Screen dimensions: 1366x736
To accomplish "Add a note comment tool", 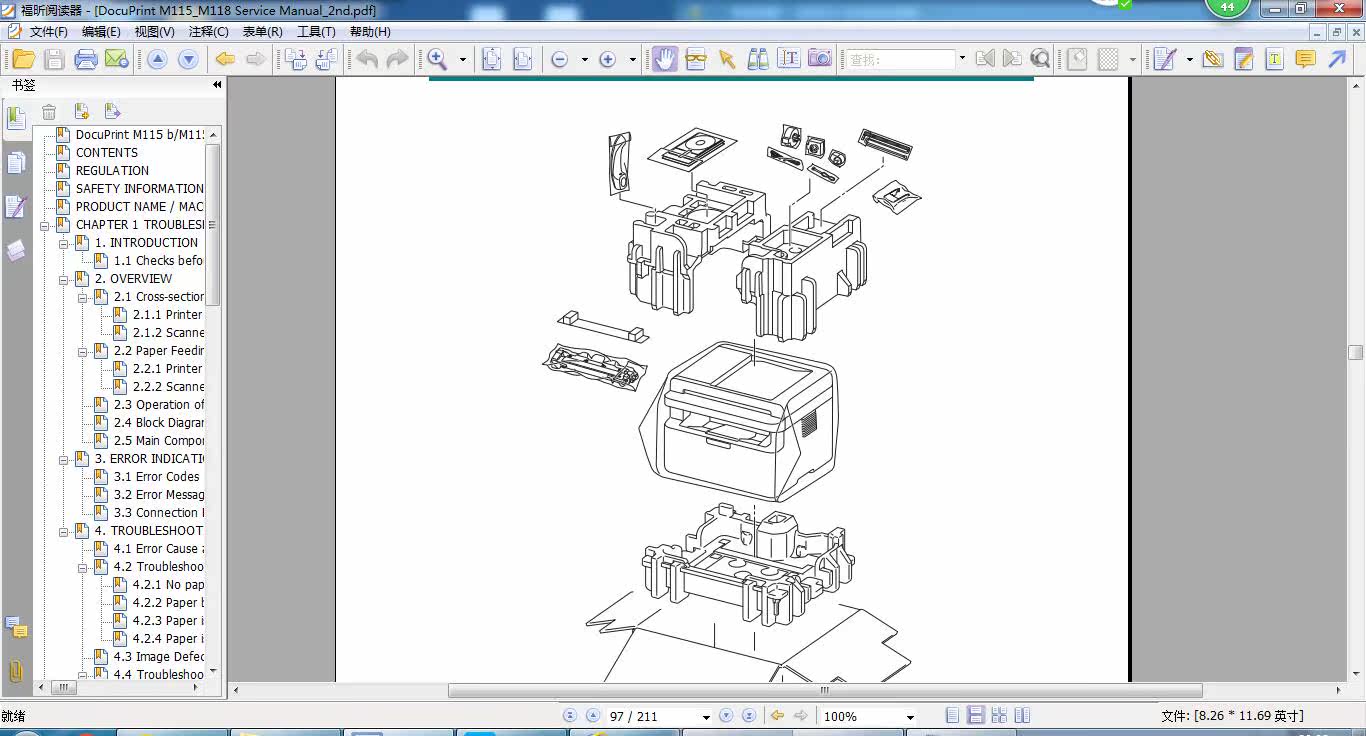I will click(1305, 59).
